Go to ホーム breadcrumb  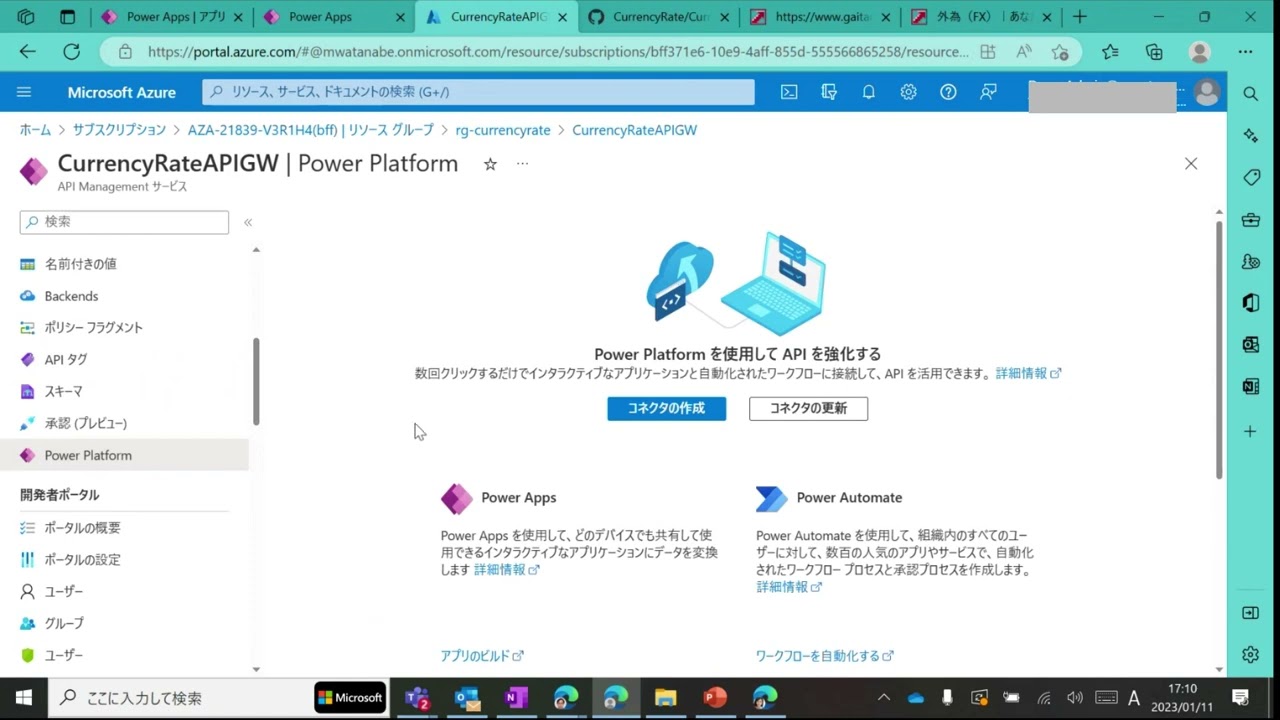(x=35, y=130)
